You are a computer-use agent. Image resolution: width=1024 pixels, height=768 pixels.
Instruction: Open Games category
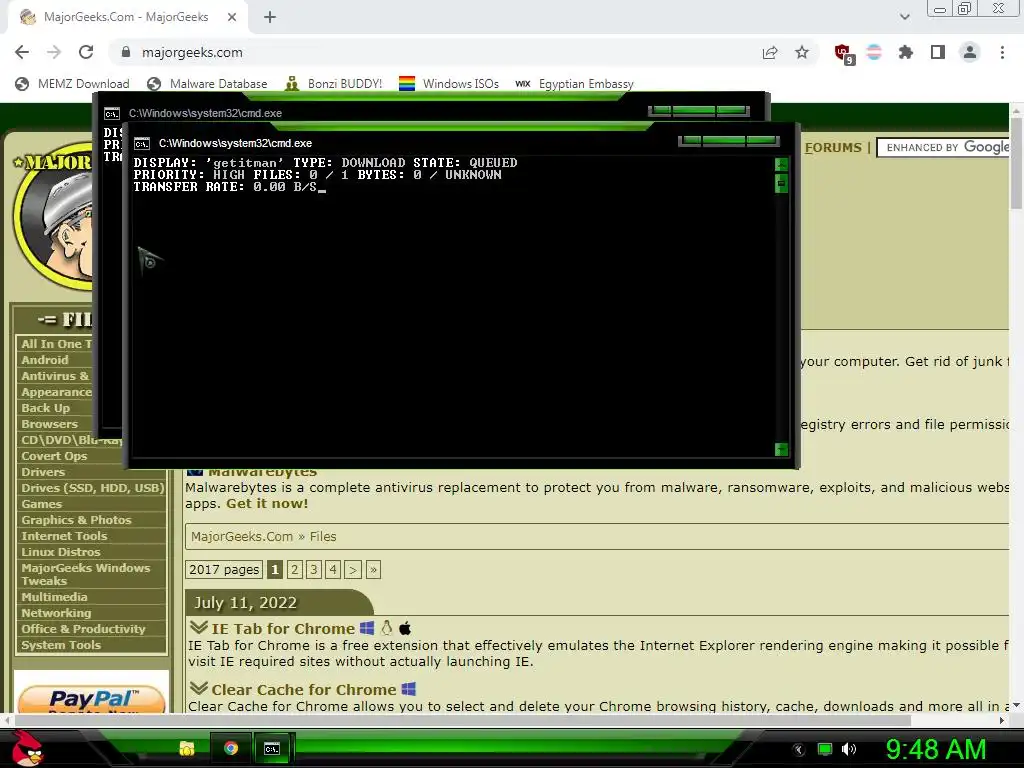42,504
